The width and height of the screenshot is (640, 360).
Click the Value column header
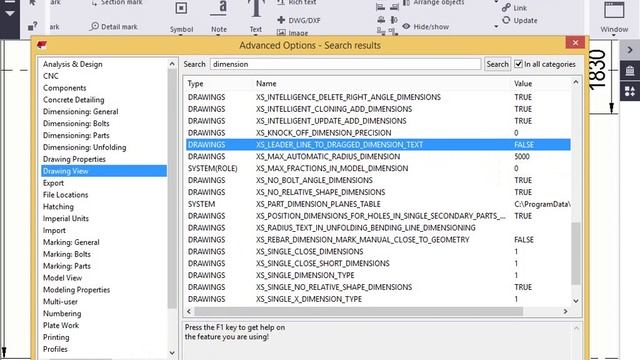point(523,83)
